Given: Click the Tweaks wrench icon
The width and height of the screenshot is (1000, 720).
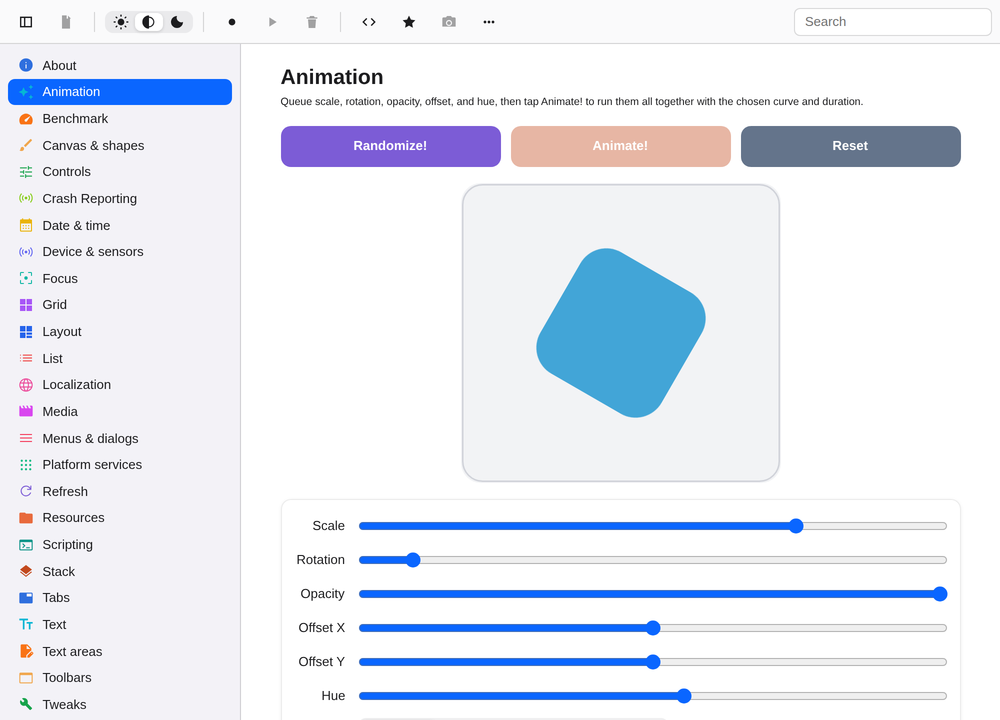Looking at the screenshot, I should [x=26, y=704].
